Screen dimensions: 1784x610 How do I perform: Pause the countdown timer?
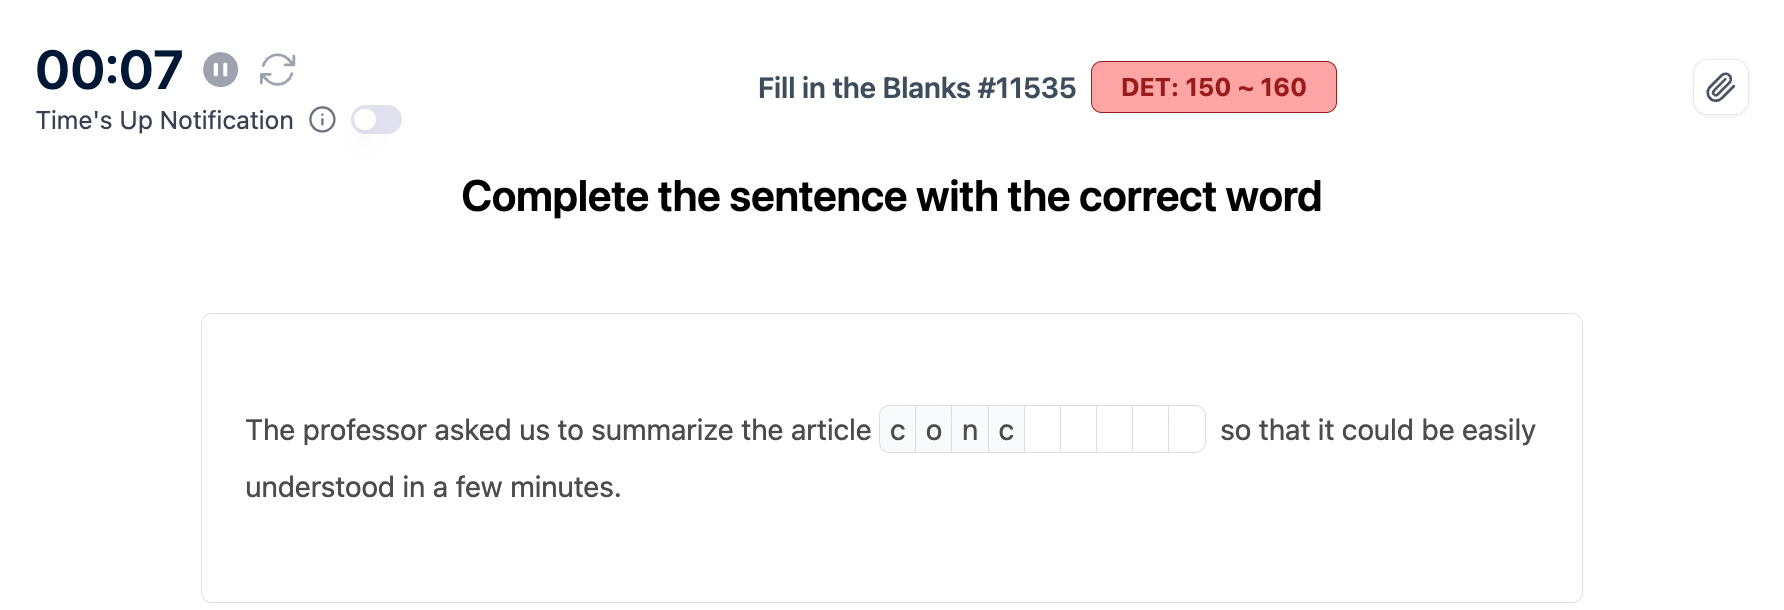[221, 70]
